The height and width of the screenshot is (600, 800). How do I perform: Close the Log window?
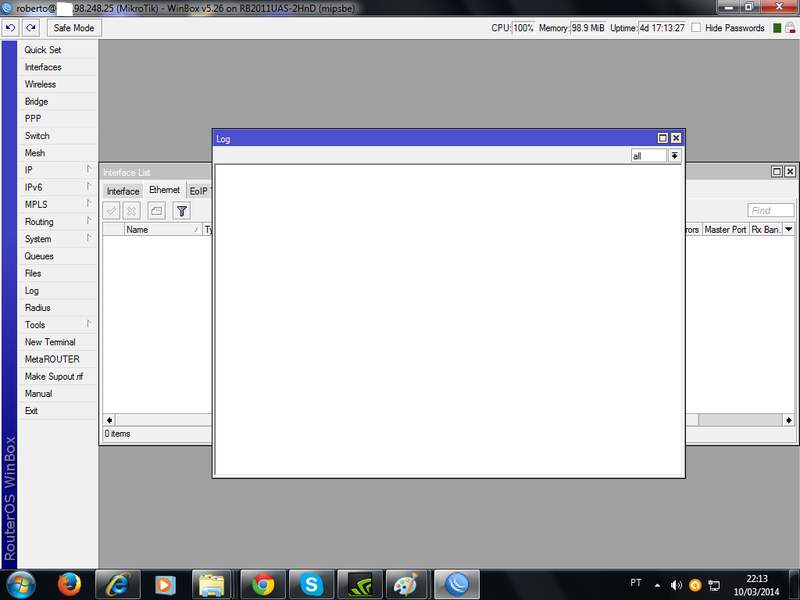pyautogui.click(x=676, y=138)
